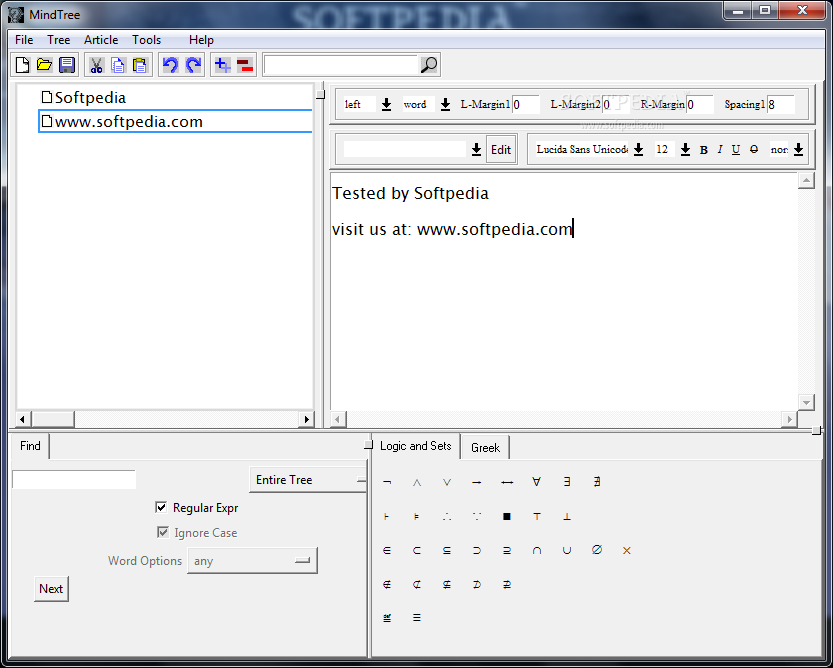This screenshot has height=668, width=833.
Task: Click the toolbar search input field
Action: (341, 65)
